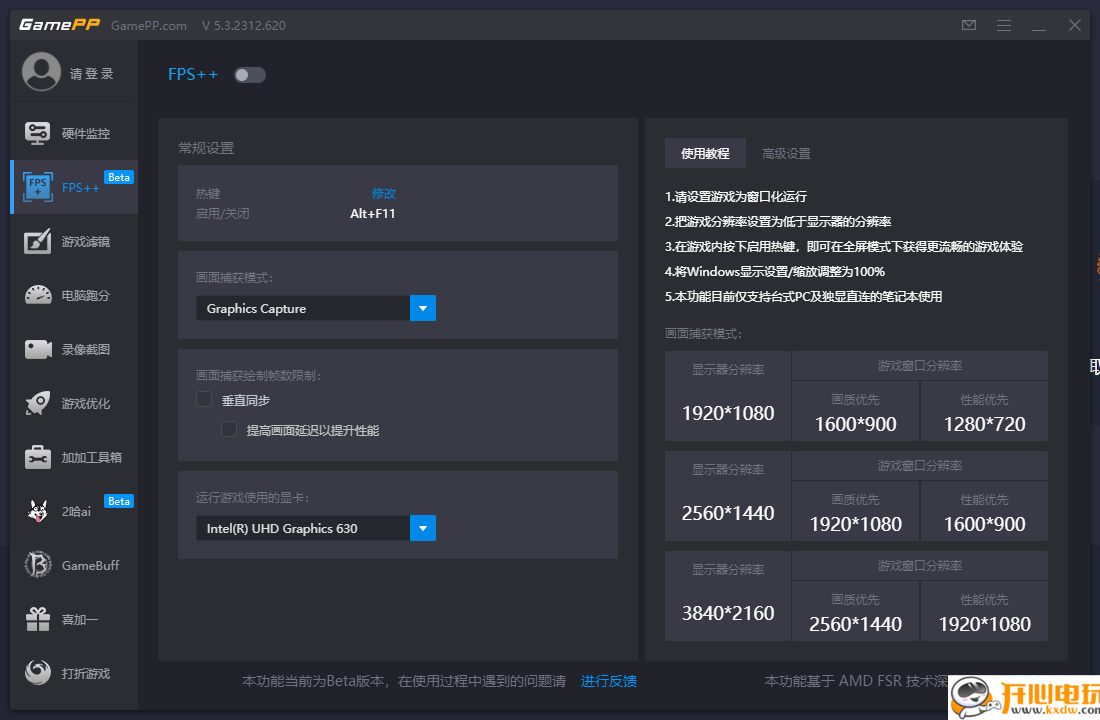Open 游戏优化 rocket icon

click(38, 403)
